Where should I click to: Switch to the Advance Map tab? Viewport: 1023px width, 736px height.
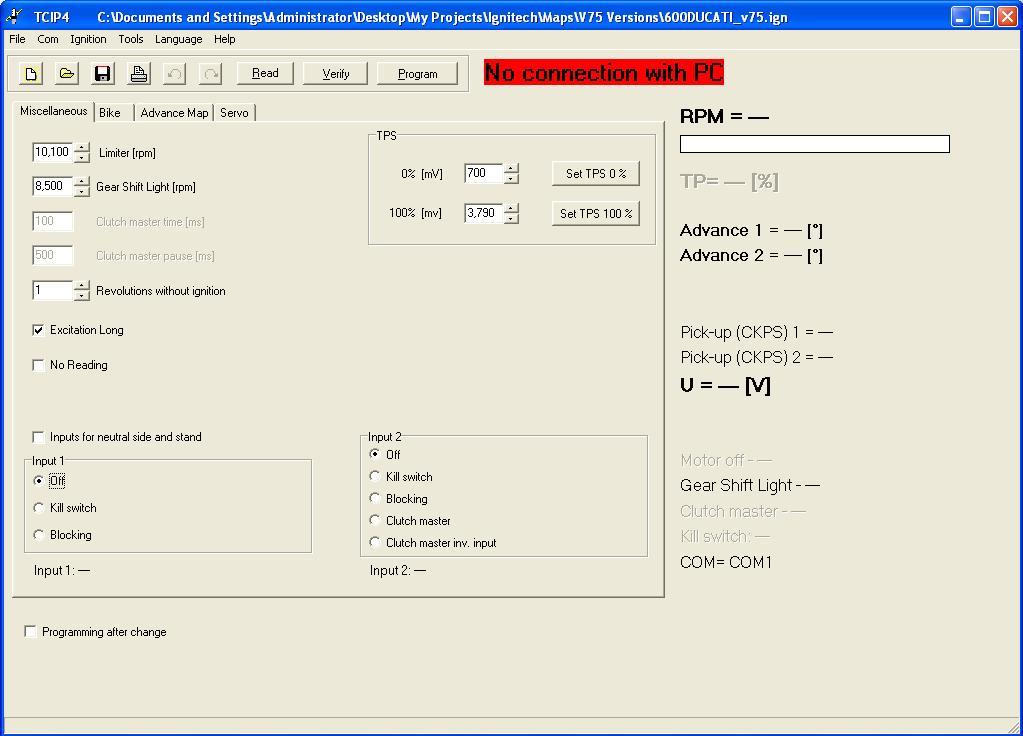tap(174, 113)
